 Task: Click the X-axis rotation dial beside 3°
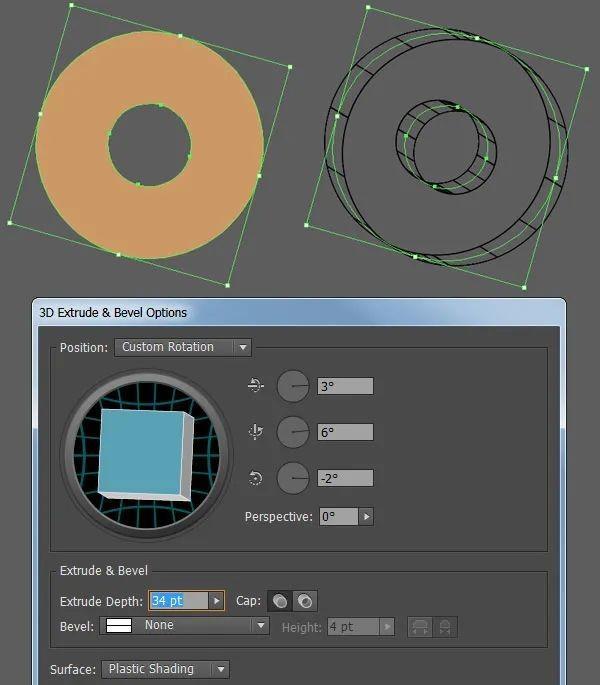(x=293, y=386)
